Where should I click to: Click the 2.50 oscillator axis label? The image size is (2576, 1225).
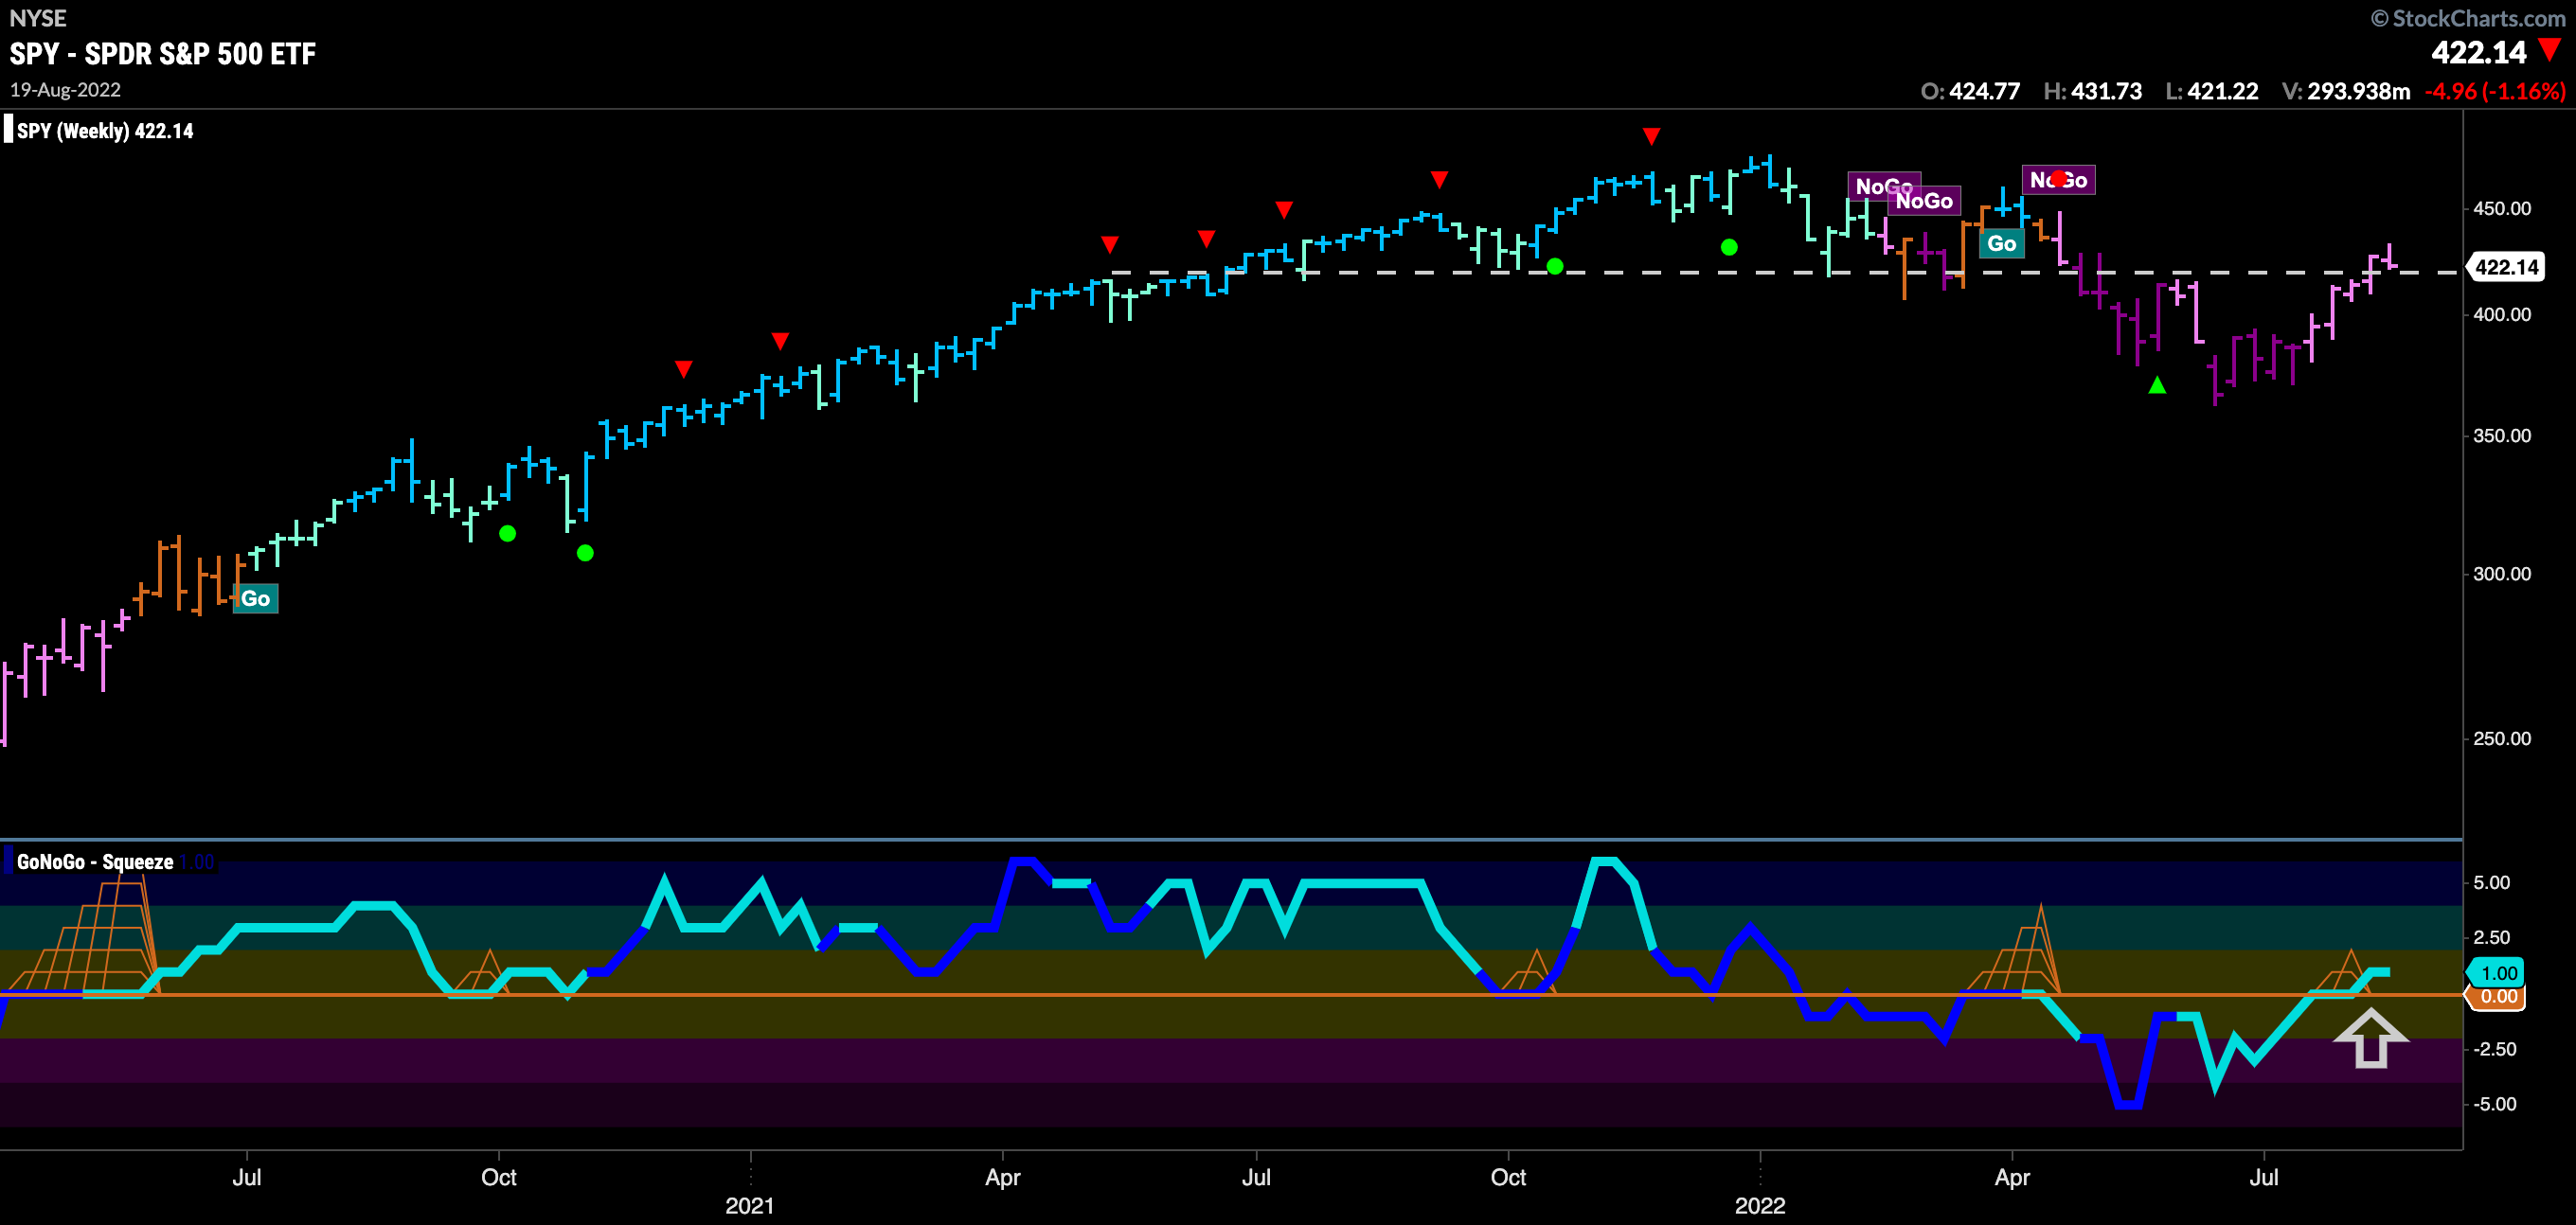click(x=2491, y=937)
